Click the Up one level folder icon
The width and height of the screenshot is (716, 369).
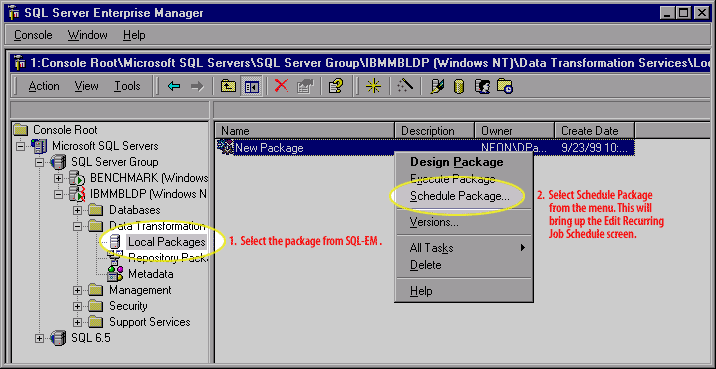(228, 86)
